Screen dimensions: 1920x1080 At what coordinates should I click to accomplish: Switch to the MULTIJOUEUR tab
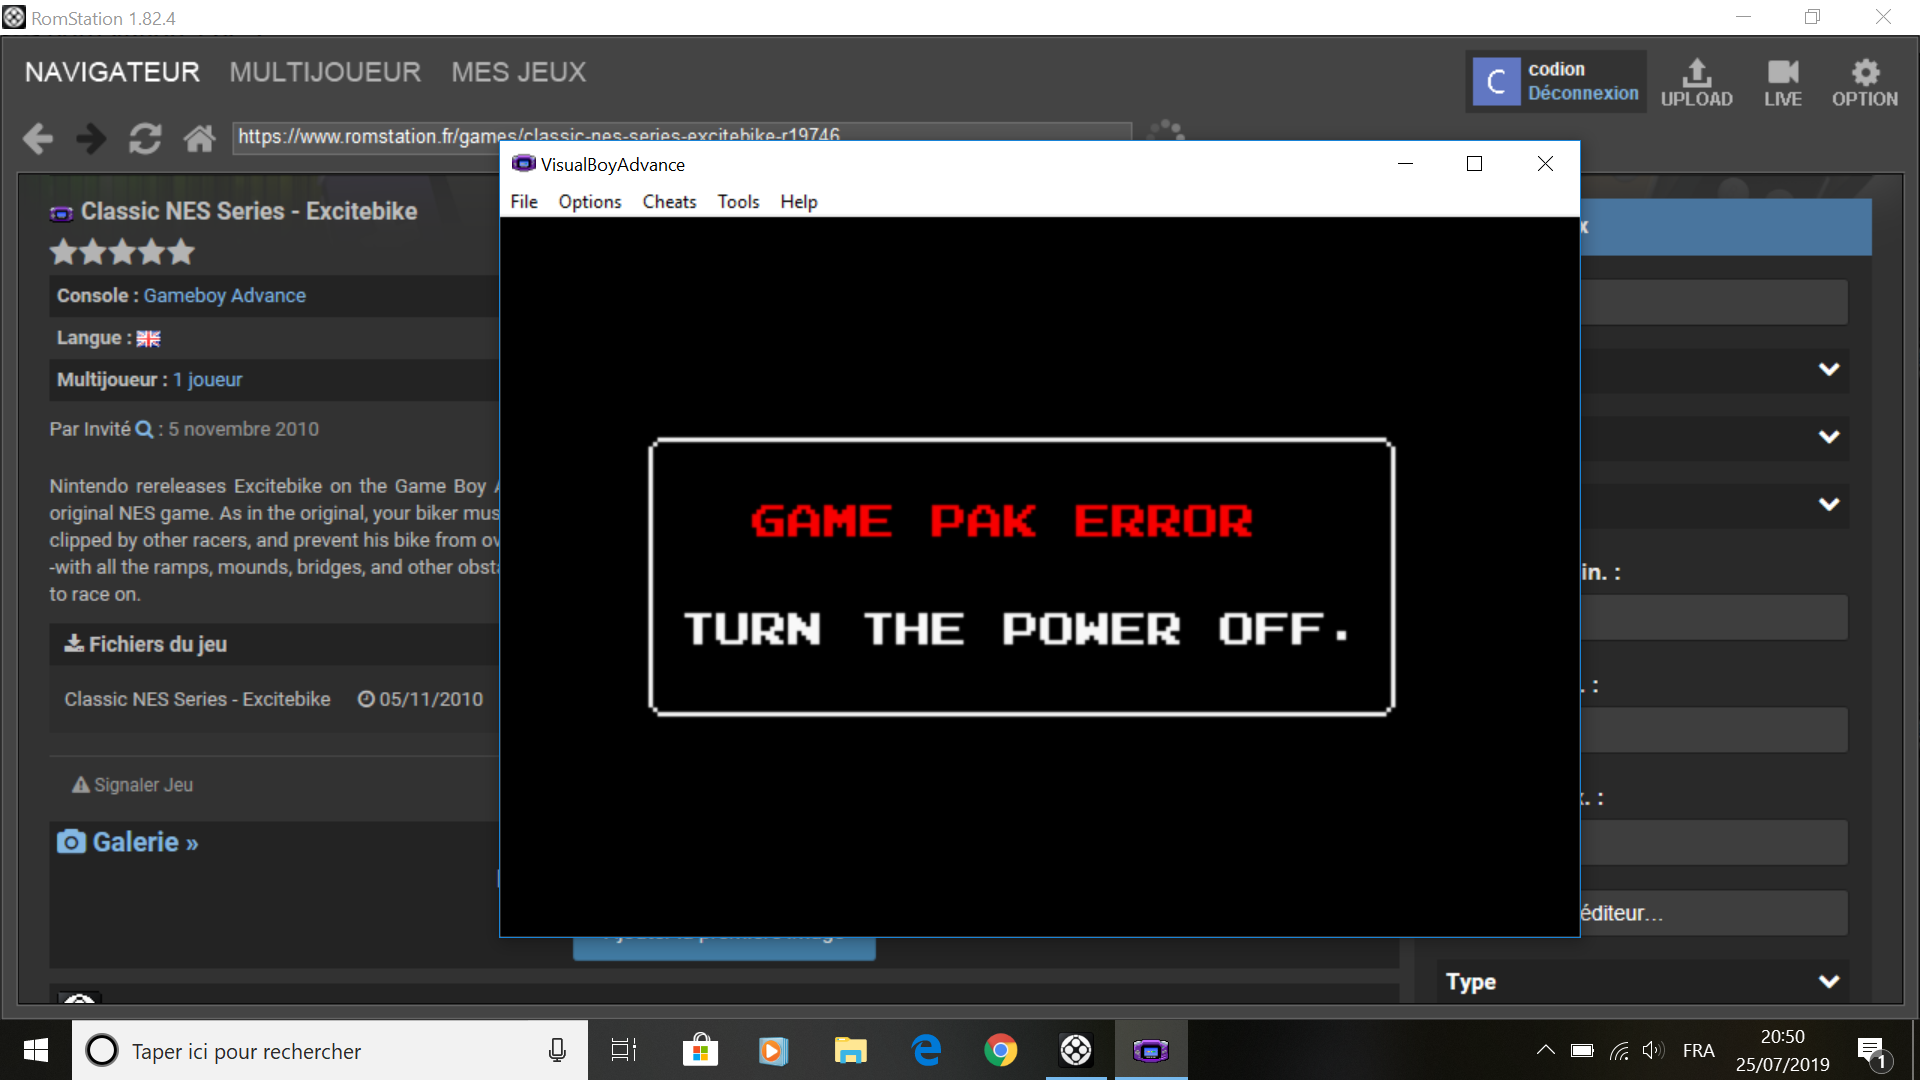pyautogui.click(x=325, y=72)
